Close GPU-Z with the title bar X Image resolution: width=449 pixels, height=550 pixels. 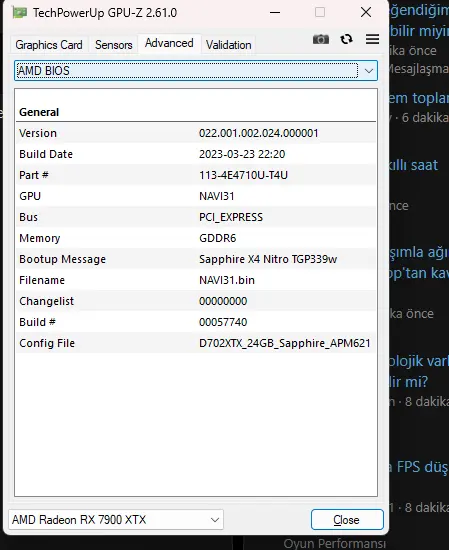[x=366, y=13]
